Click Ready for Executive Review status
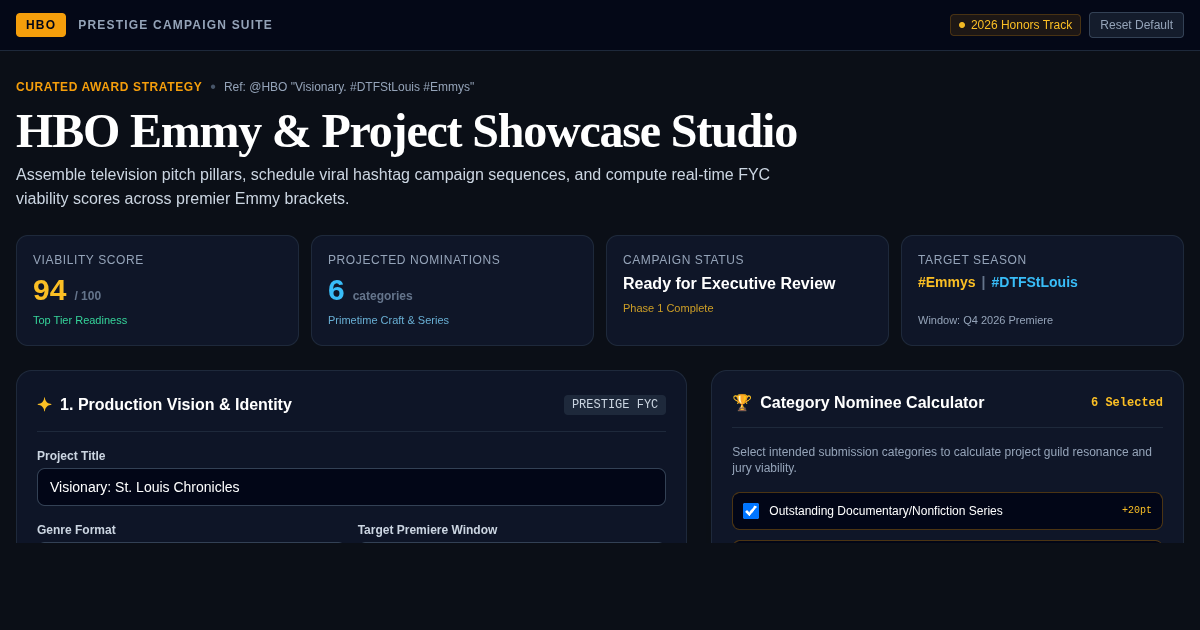Viewport: 1200px width, 630px height. click(x=729, y=284)
